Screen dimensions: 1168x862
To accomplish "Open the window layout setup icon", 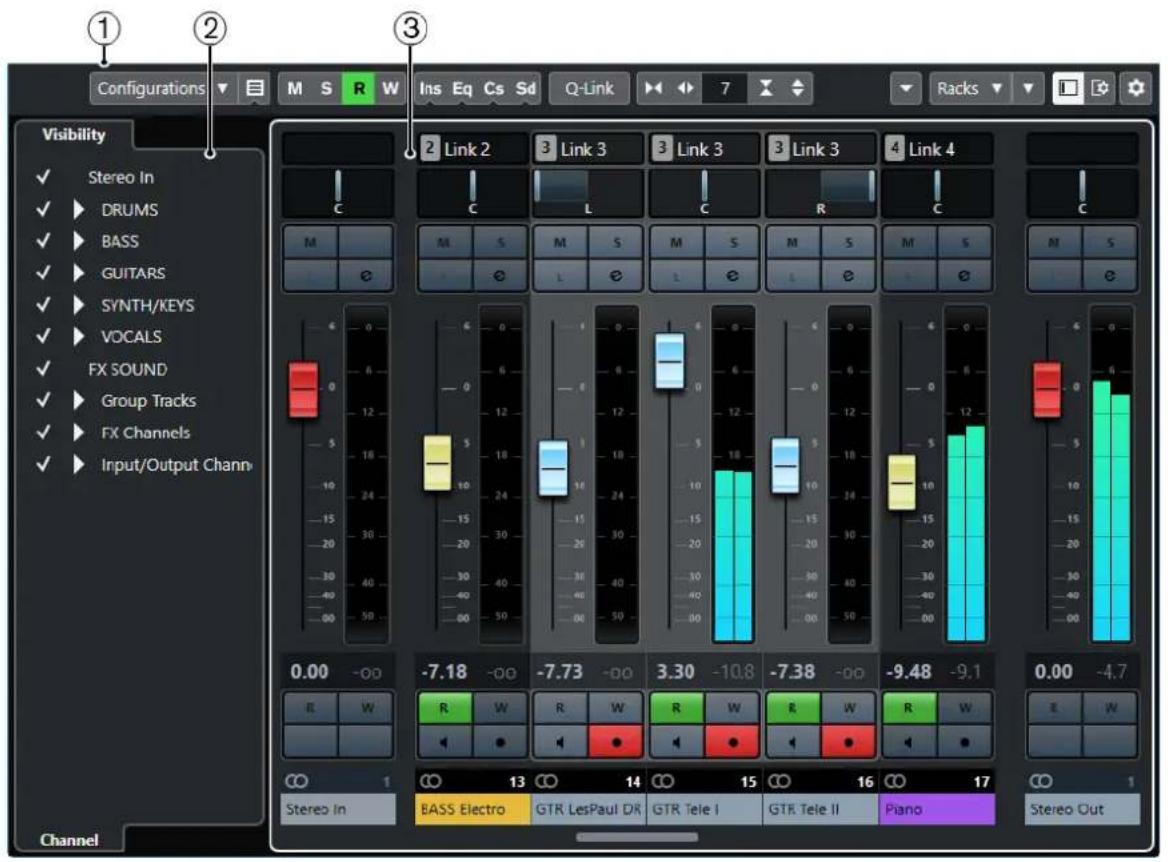I will point(1100,89).
